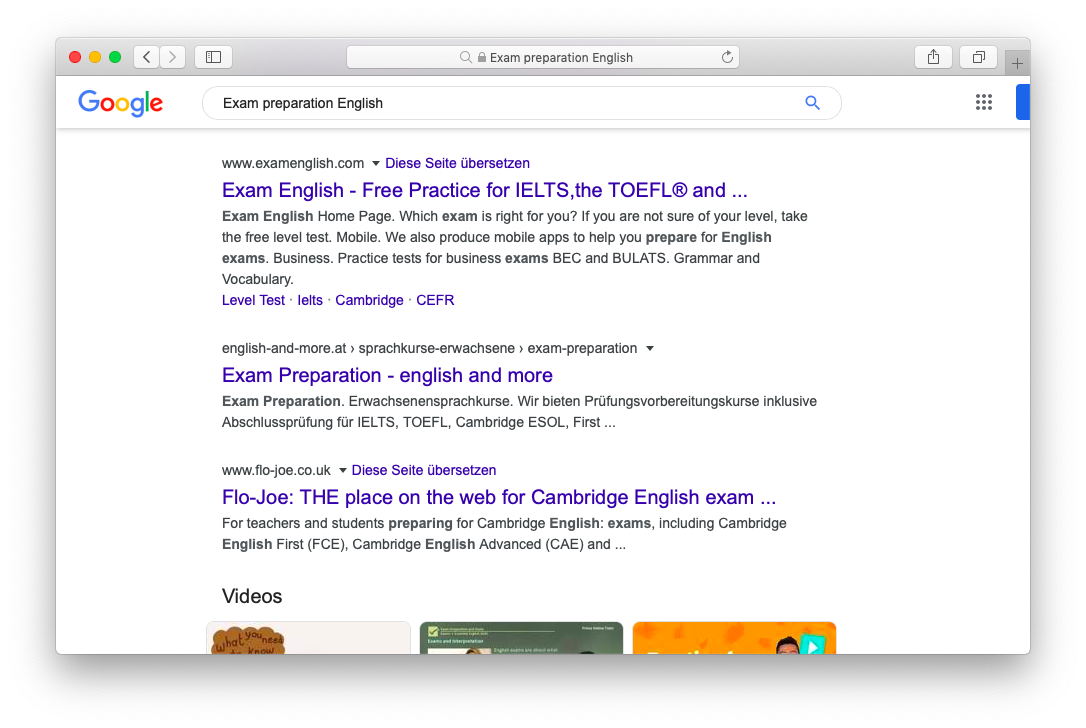The height and width of the screenshot is (728, 1086).
Task: Click the www.flo-joe.co.uk URL text
Action: pos(276,470)
